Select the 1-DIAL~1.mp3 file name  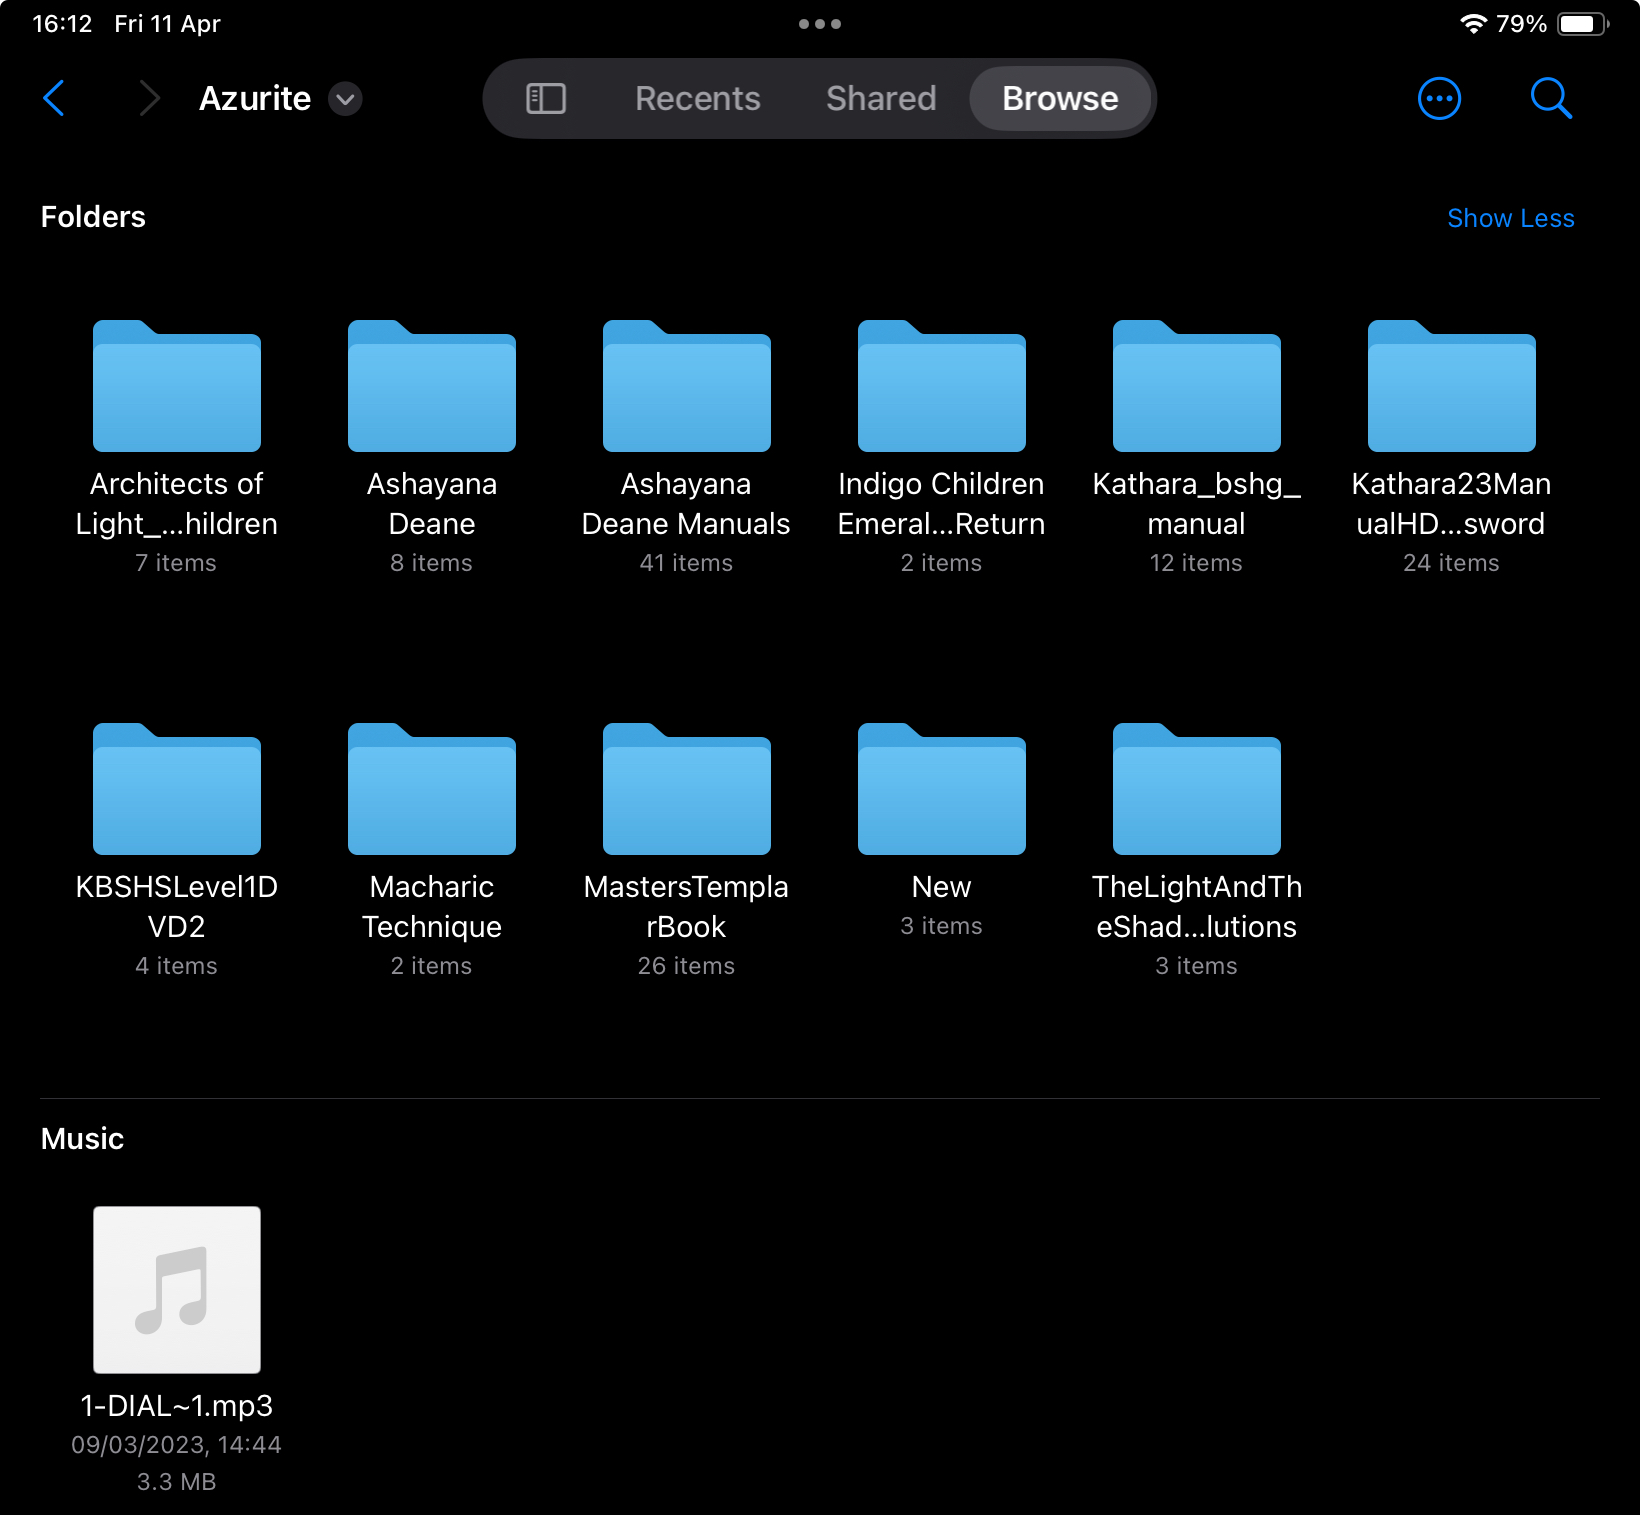(x=177, y=1406)
